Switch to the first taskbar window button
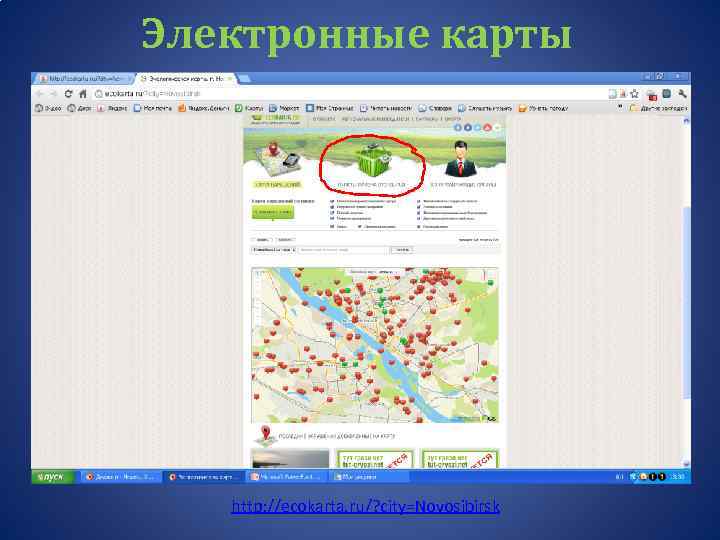Image resolution: width=720 pixels, height=540 pixels. coord(121,477)
